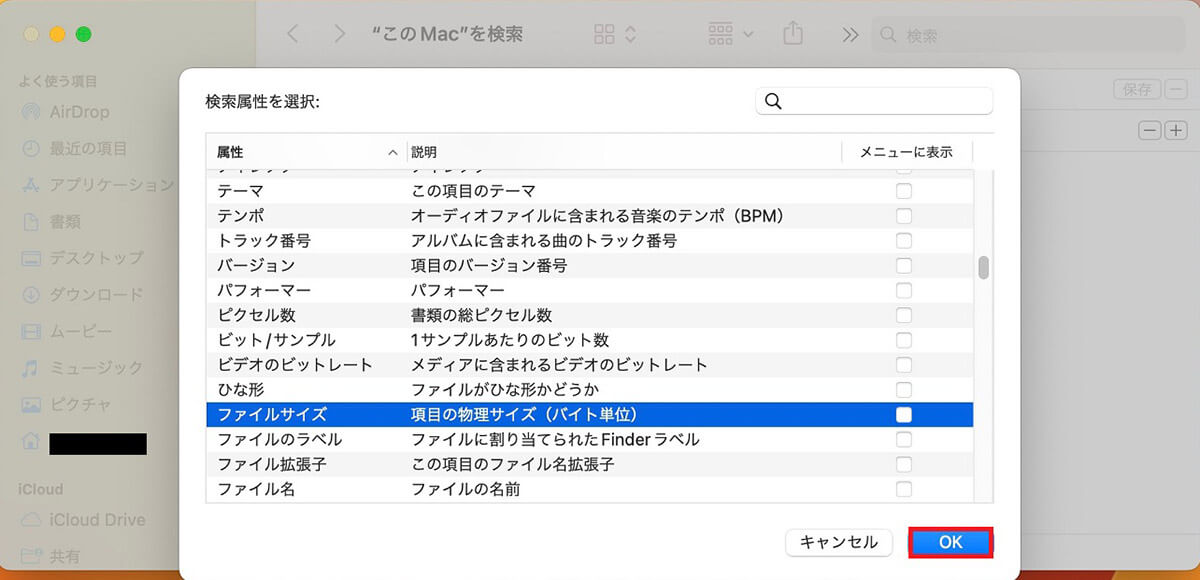Remove search criterion row minus button
This screenshot has height=580, width=1200.
coord(1151,130)
